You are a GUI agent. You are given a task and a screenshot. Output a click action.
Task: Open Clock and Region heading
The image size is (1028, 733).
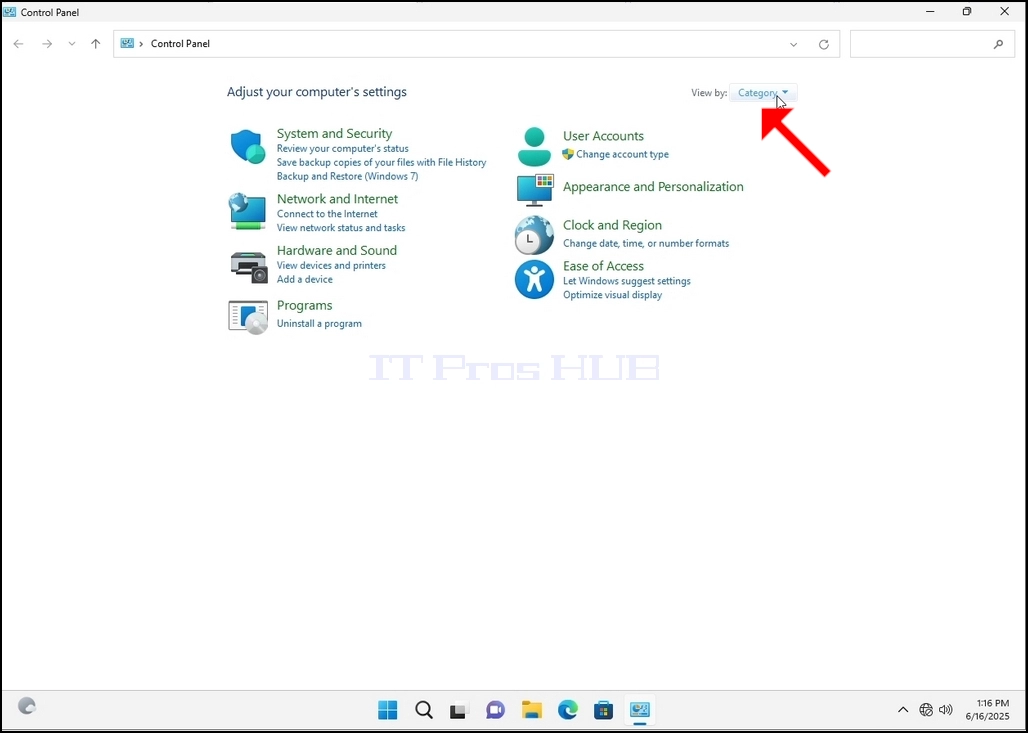tap(612, 225)
